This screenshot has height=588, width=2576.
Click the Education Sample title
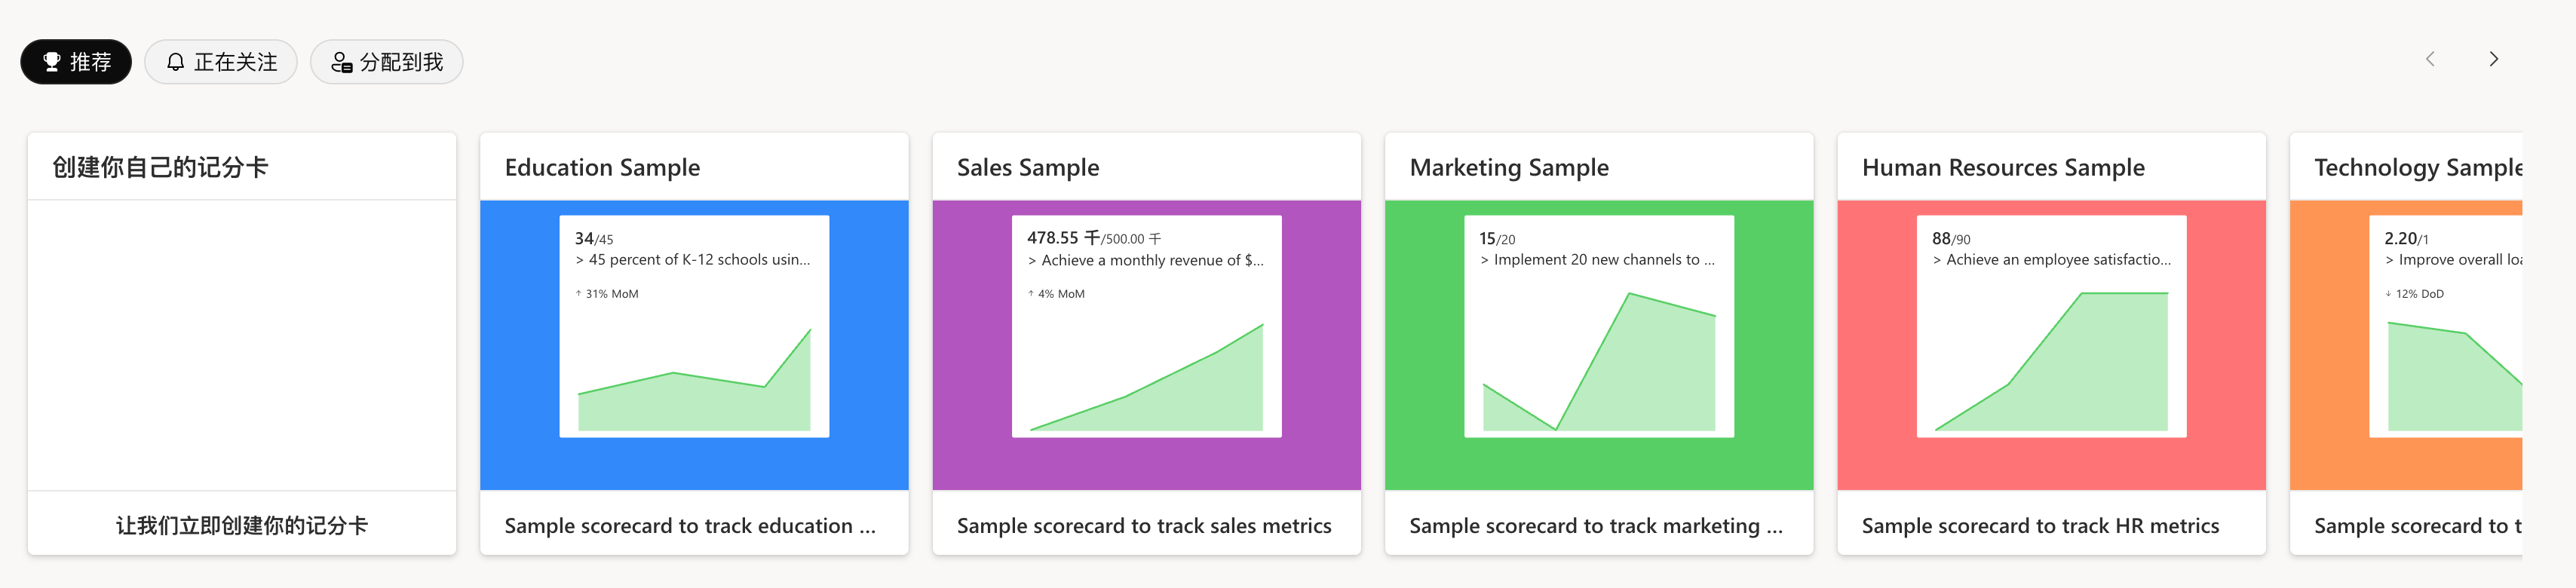[602, 167]
